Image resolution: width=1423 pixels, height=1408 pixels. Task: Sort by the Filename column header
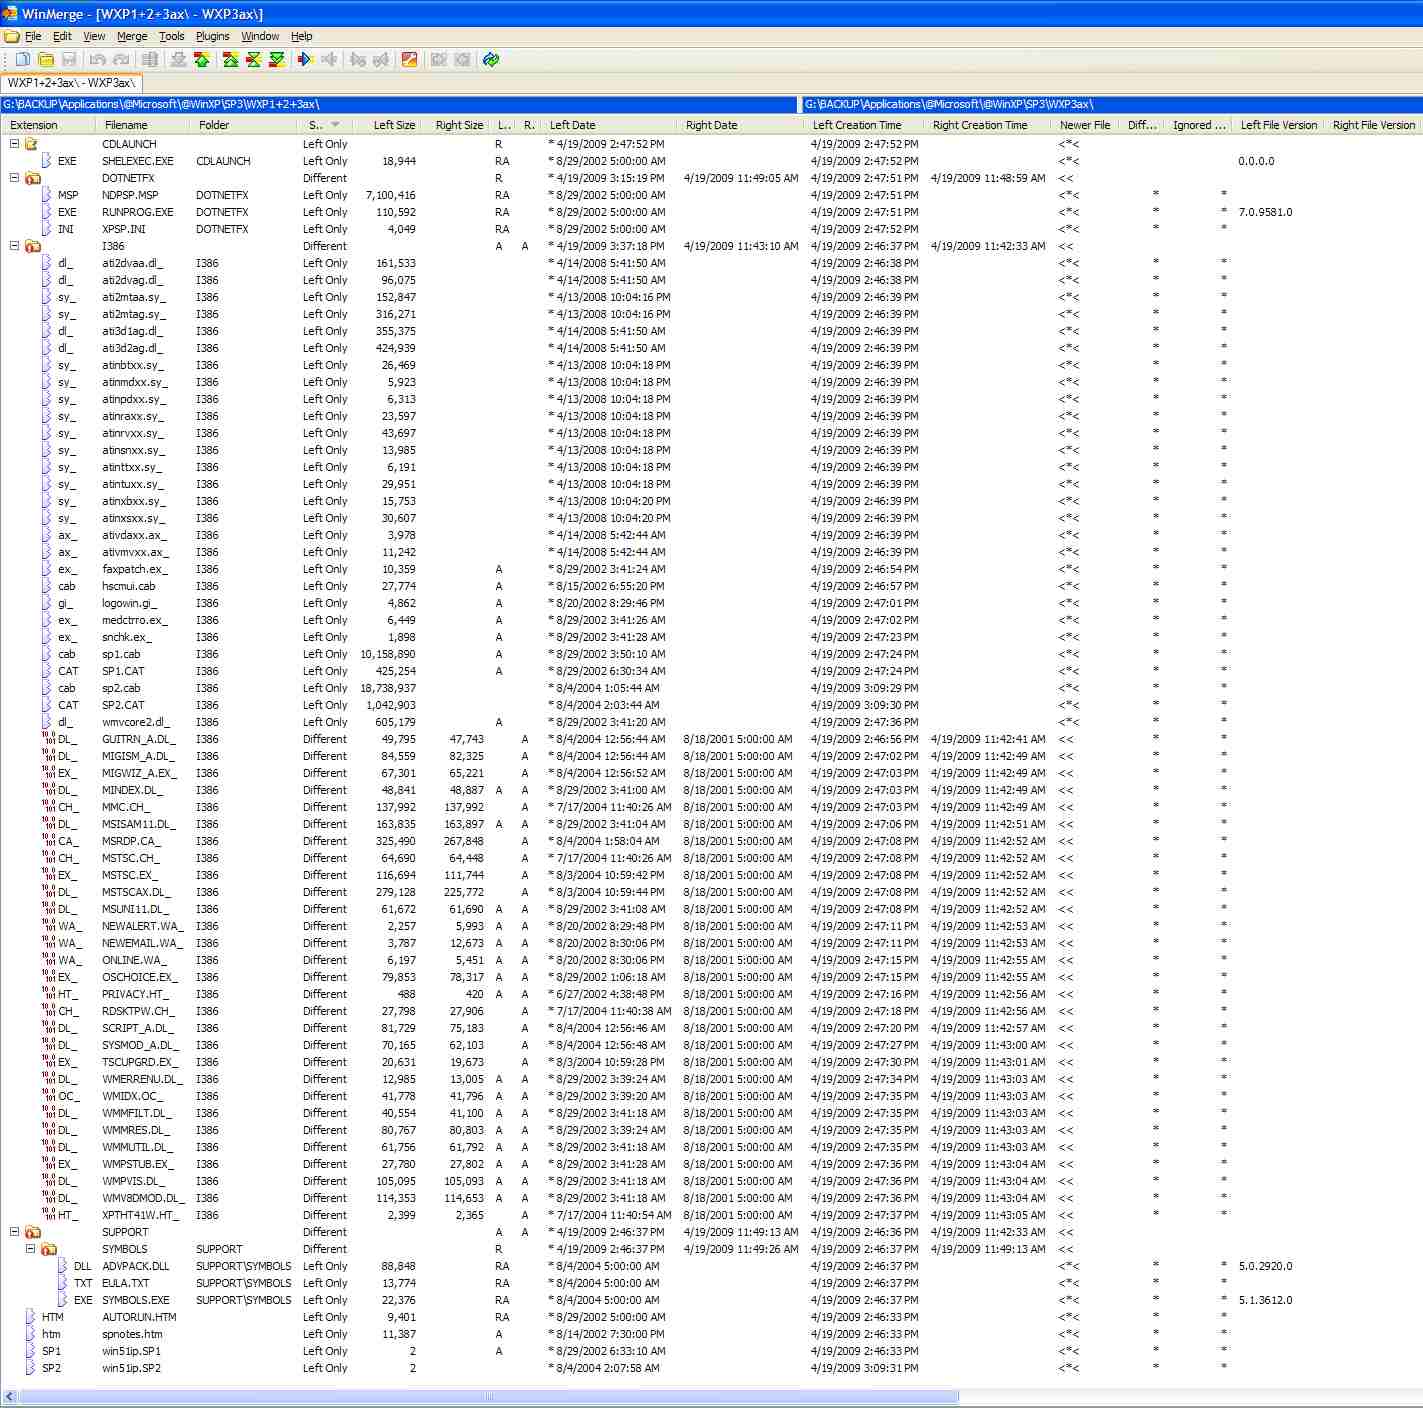142,125
